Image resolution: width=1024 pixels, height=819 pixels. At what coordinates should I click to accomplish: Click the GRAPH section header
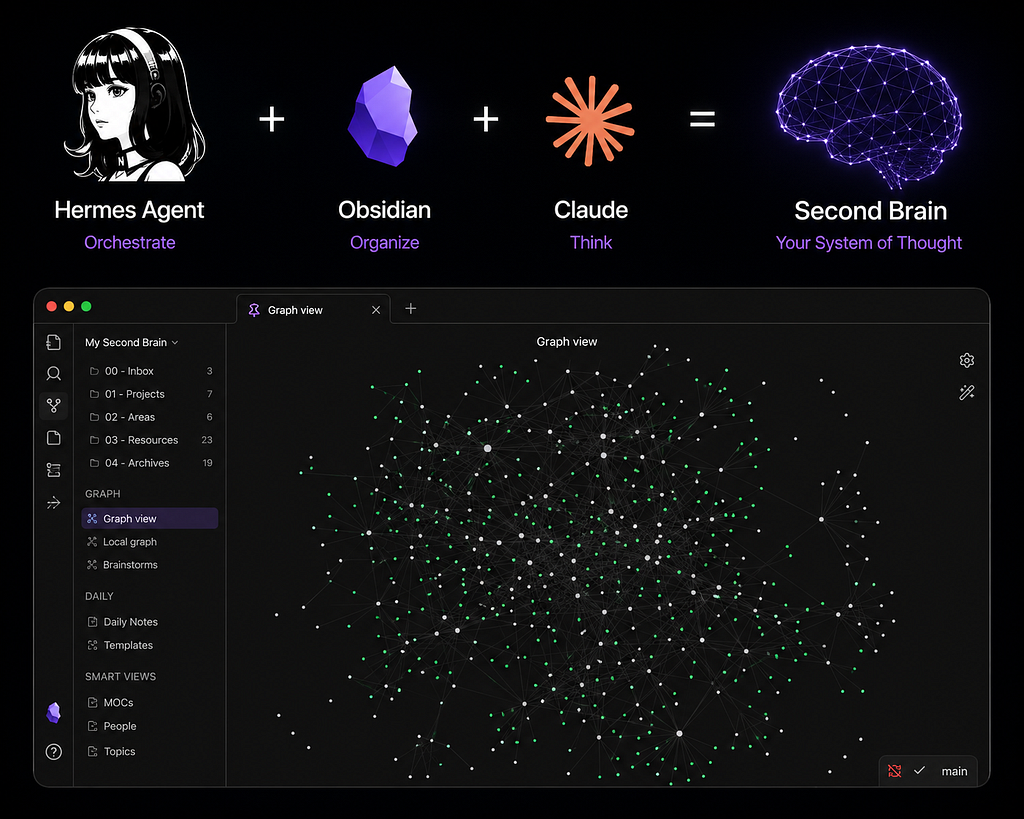point(103,494)
